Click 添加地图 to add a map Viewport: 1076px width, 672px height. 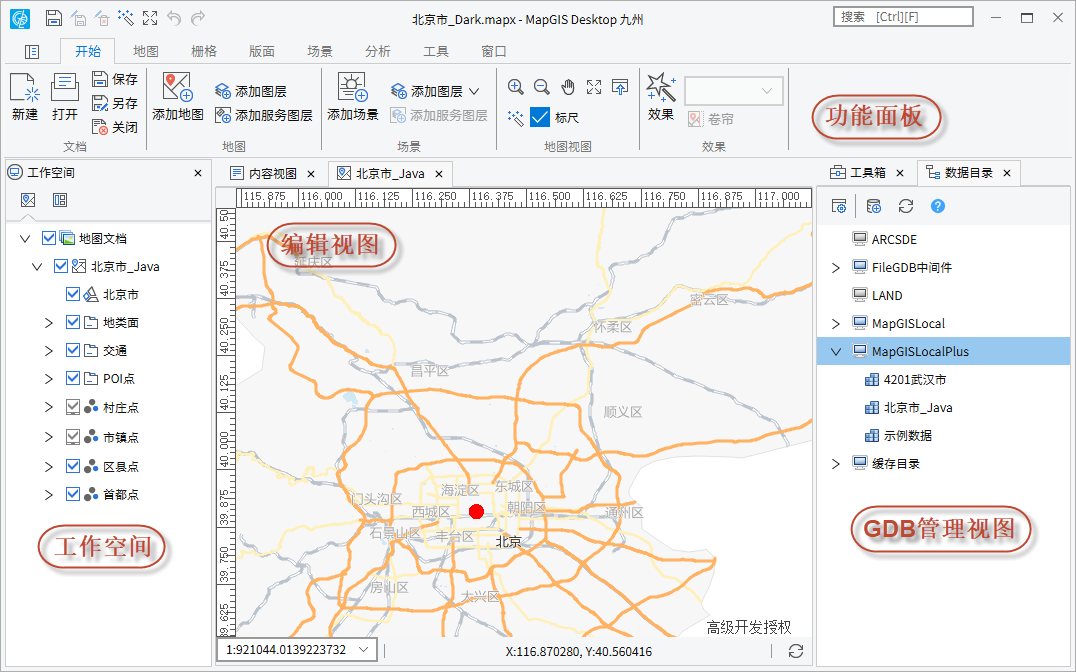click(178, 97)
